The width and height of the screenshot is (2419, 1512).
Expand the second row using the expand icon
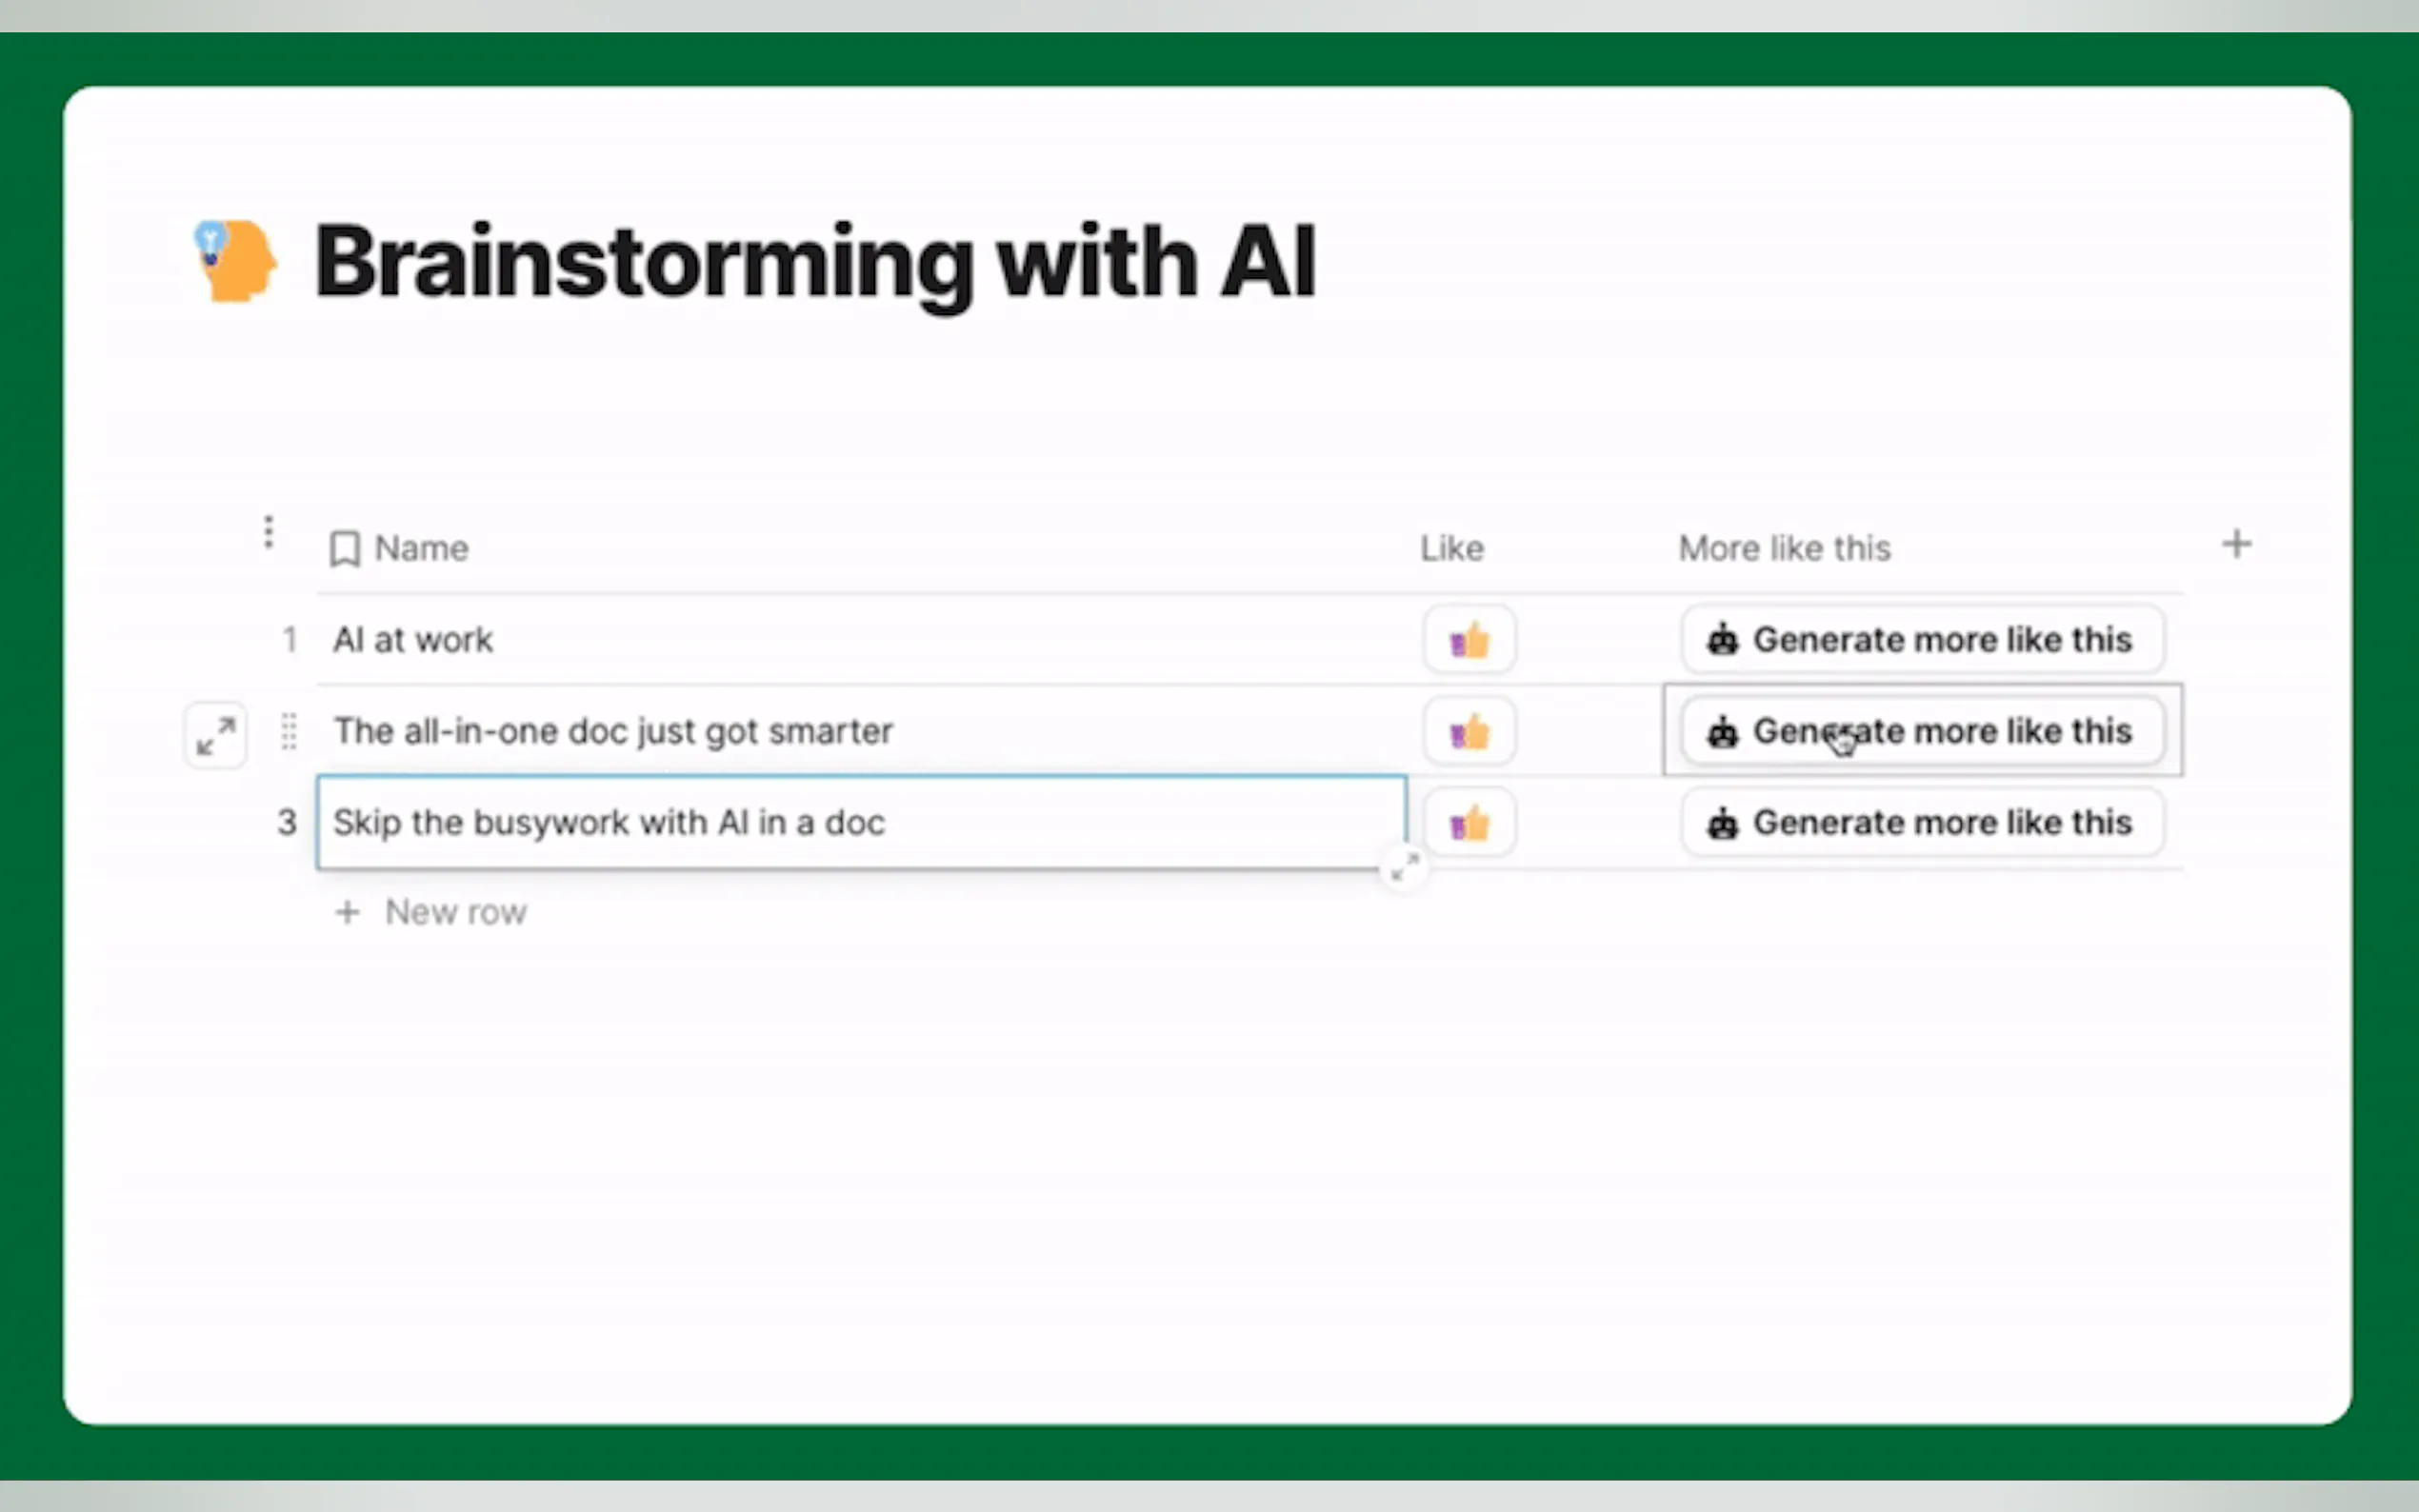click(x=216, y=735)
